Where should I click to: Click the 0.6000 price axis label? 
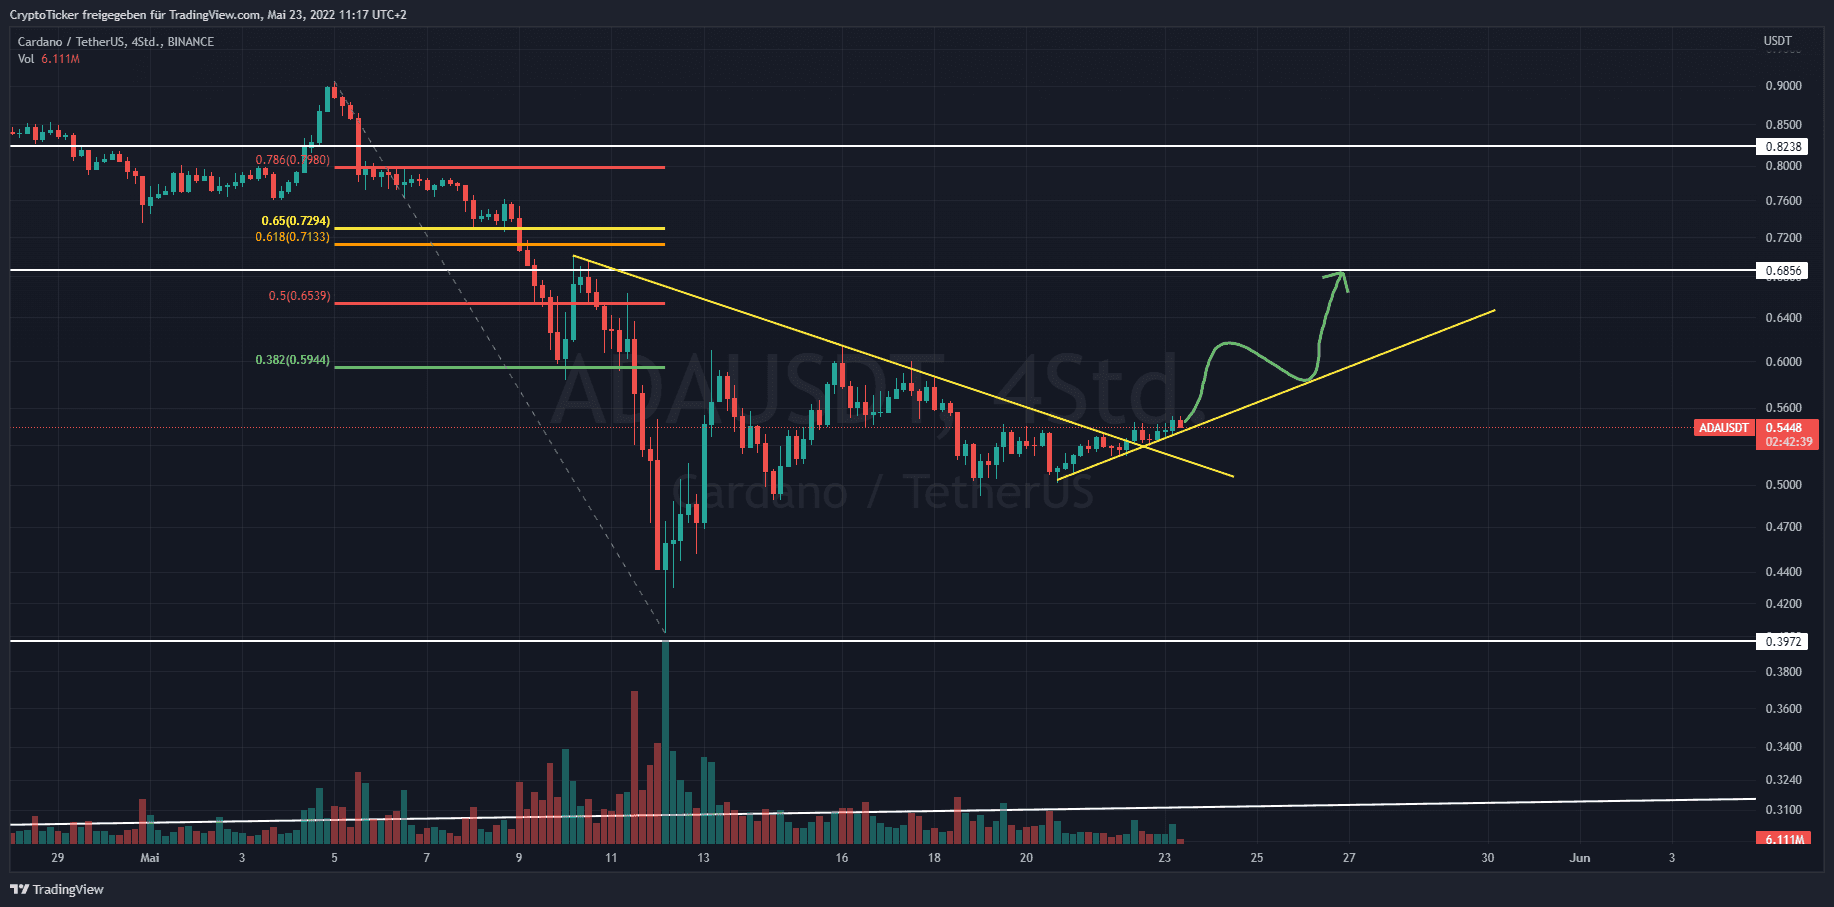tap(1783, 362)
